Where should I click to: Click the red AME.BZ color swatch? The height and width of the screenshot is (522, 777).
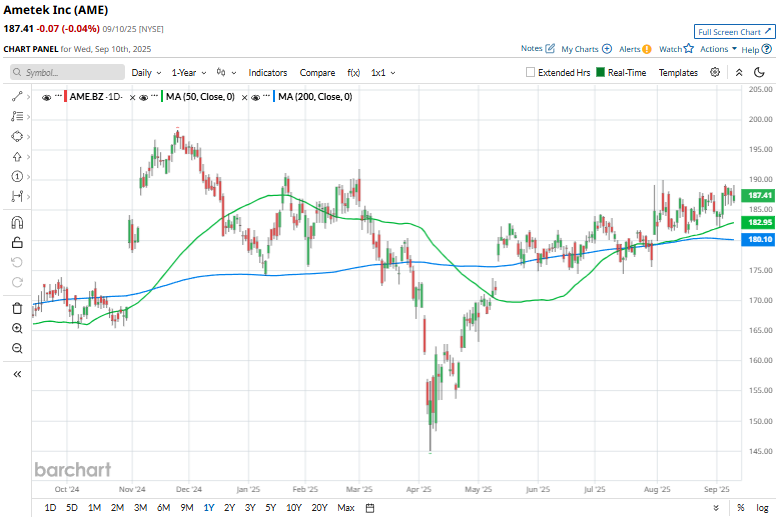pos(65,97)
